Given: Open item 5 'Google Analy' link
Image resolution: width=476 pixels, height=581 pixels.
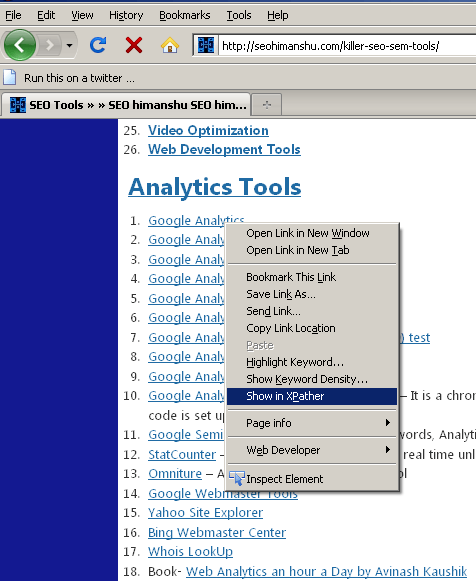Looking at the screenshot, I should click(x=186, y=298).
